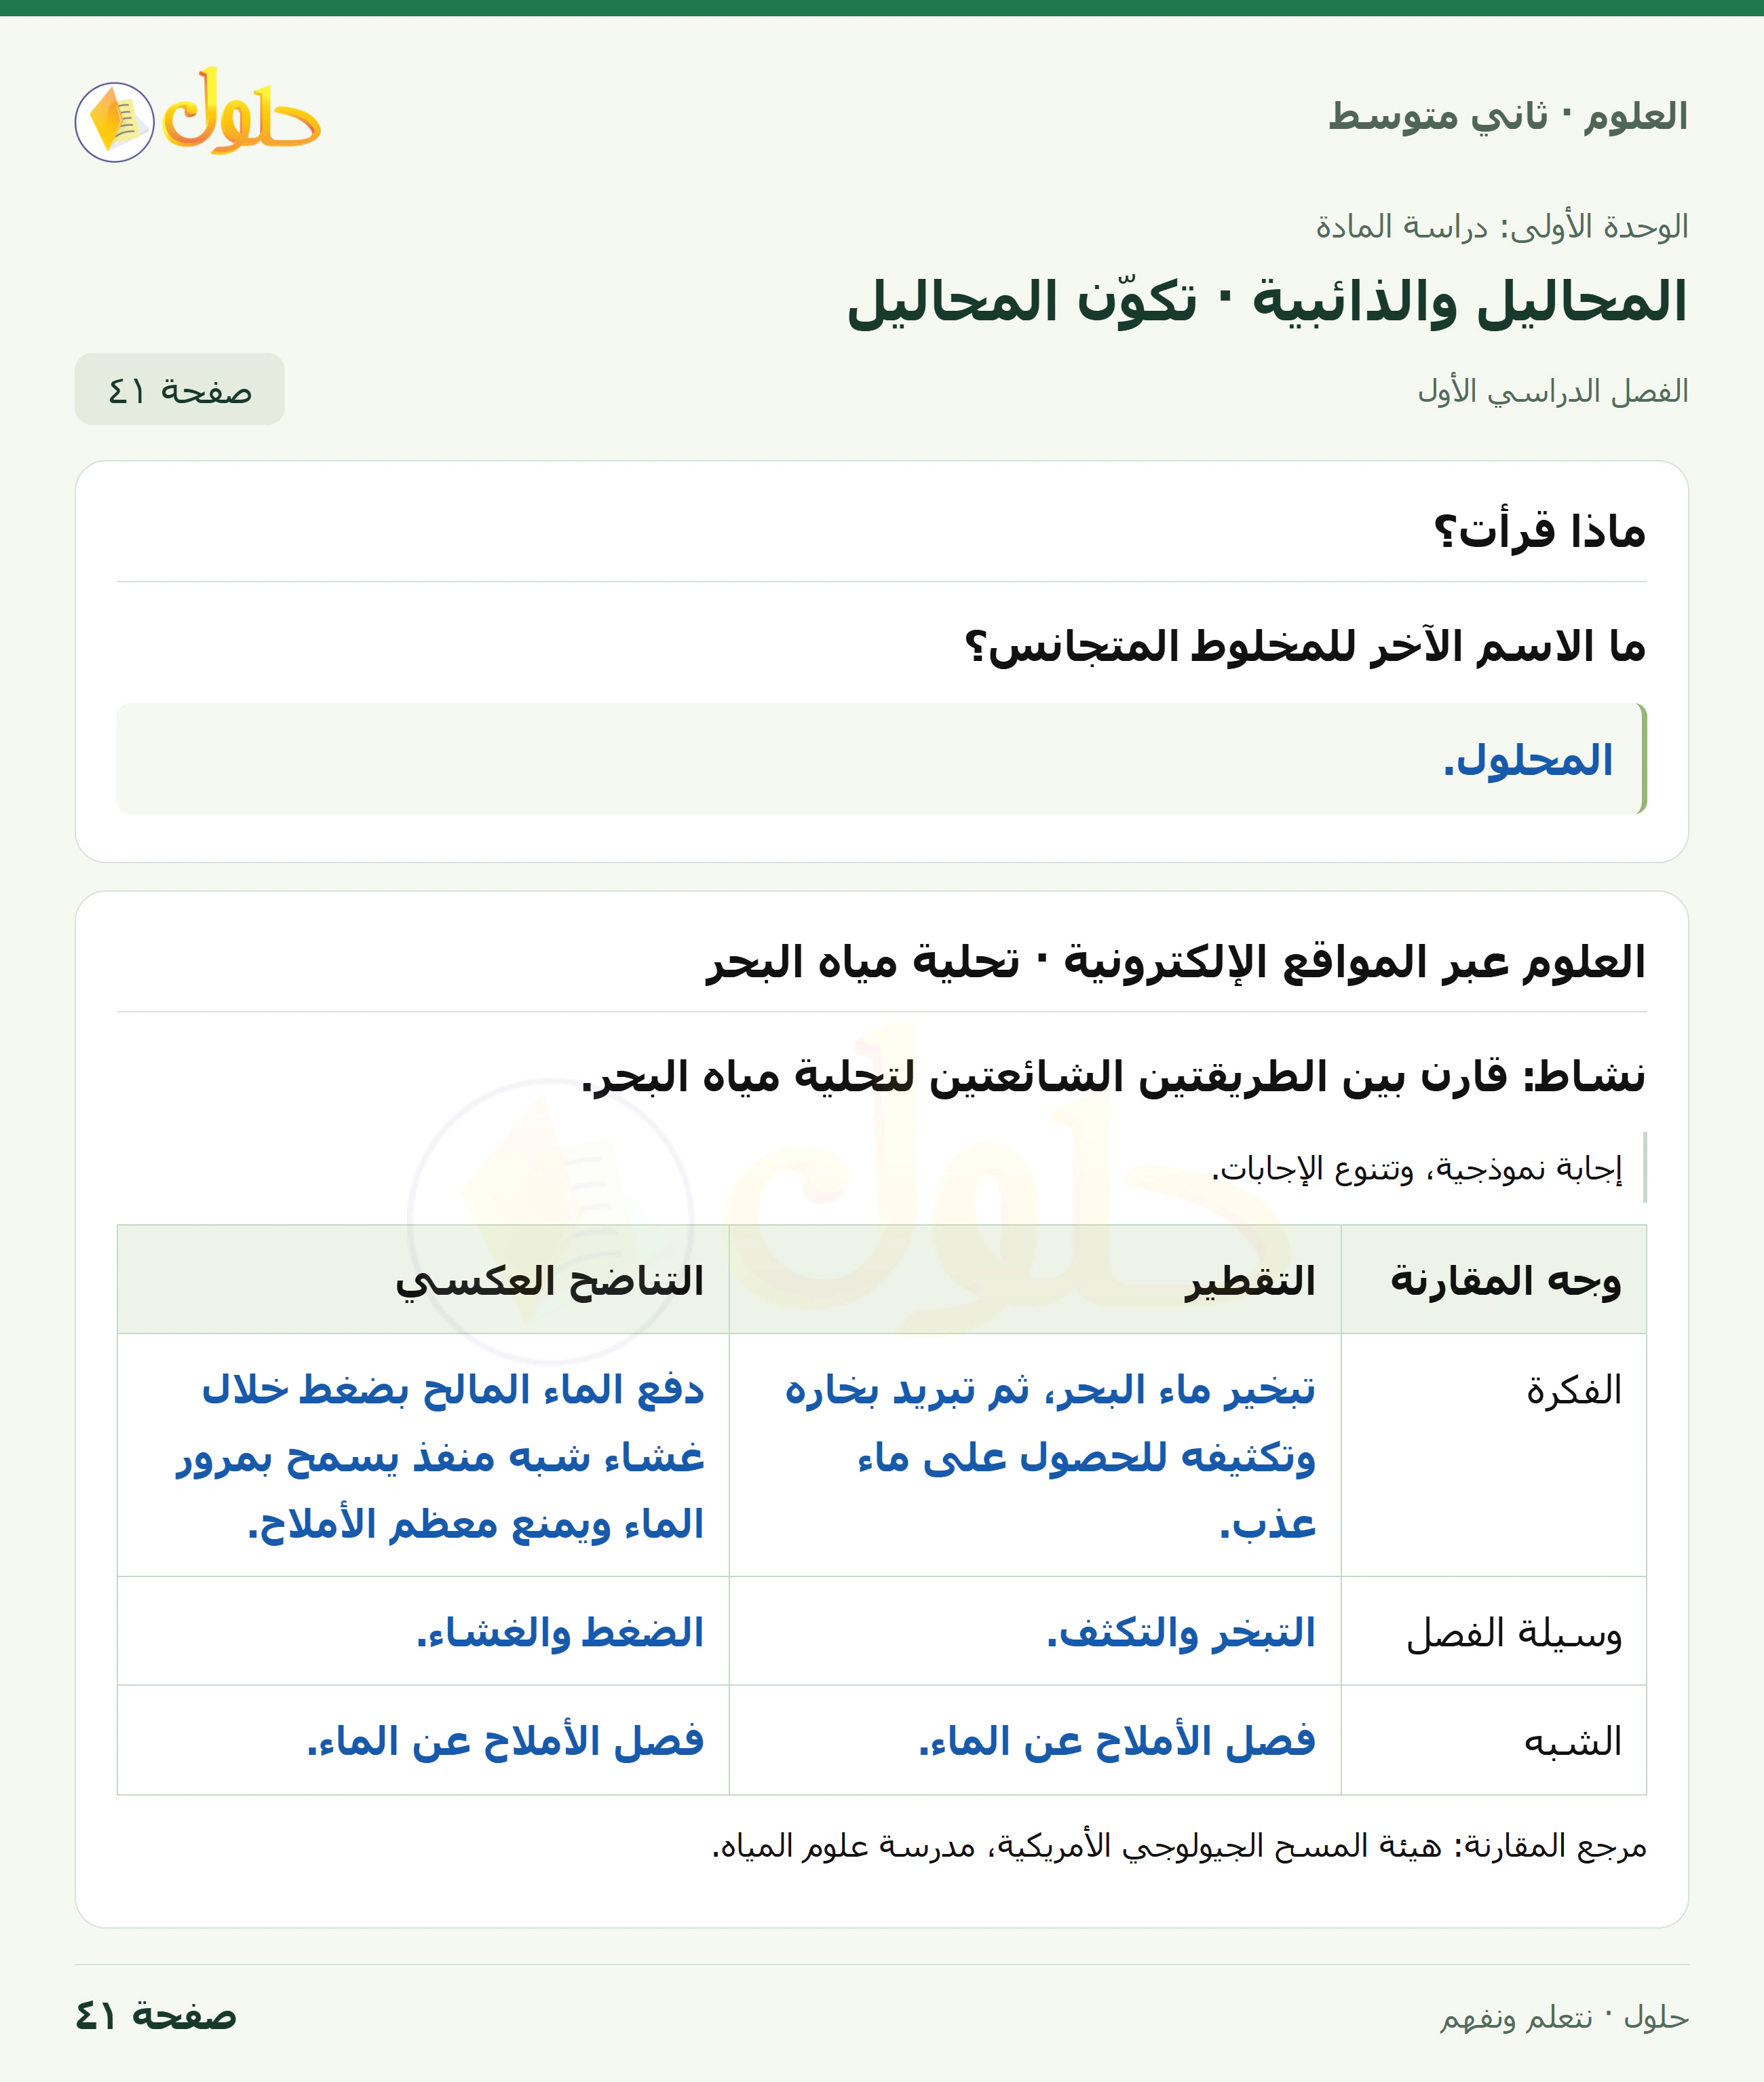Click the answer المحلول.
Viewport: 1764px width, 2082px height.
[1528, 760]
